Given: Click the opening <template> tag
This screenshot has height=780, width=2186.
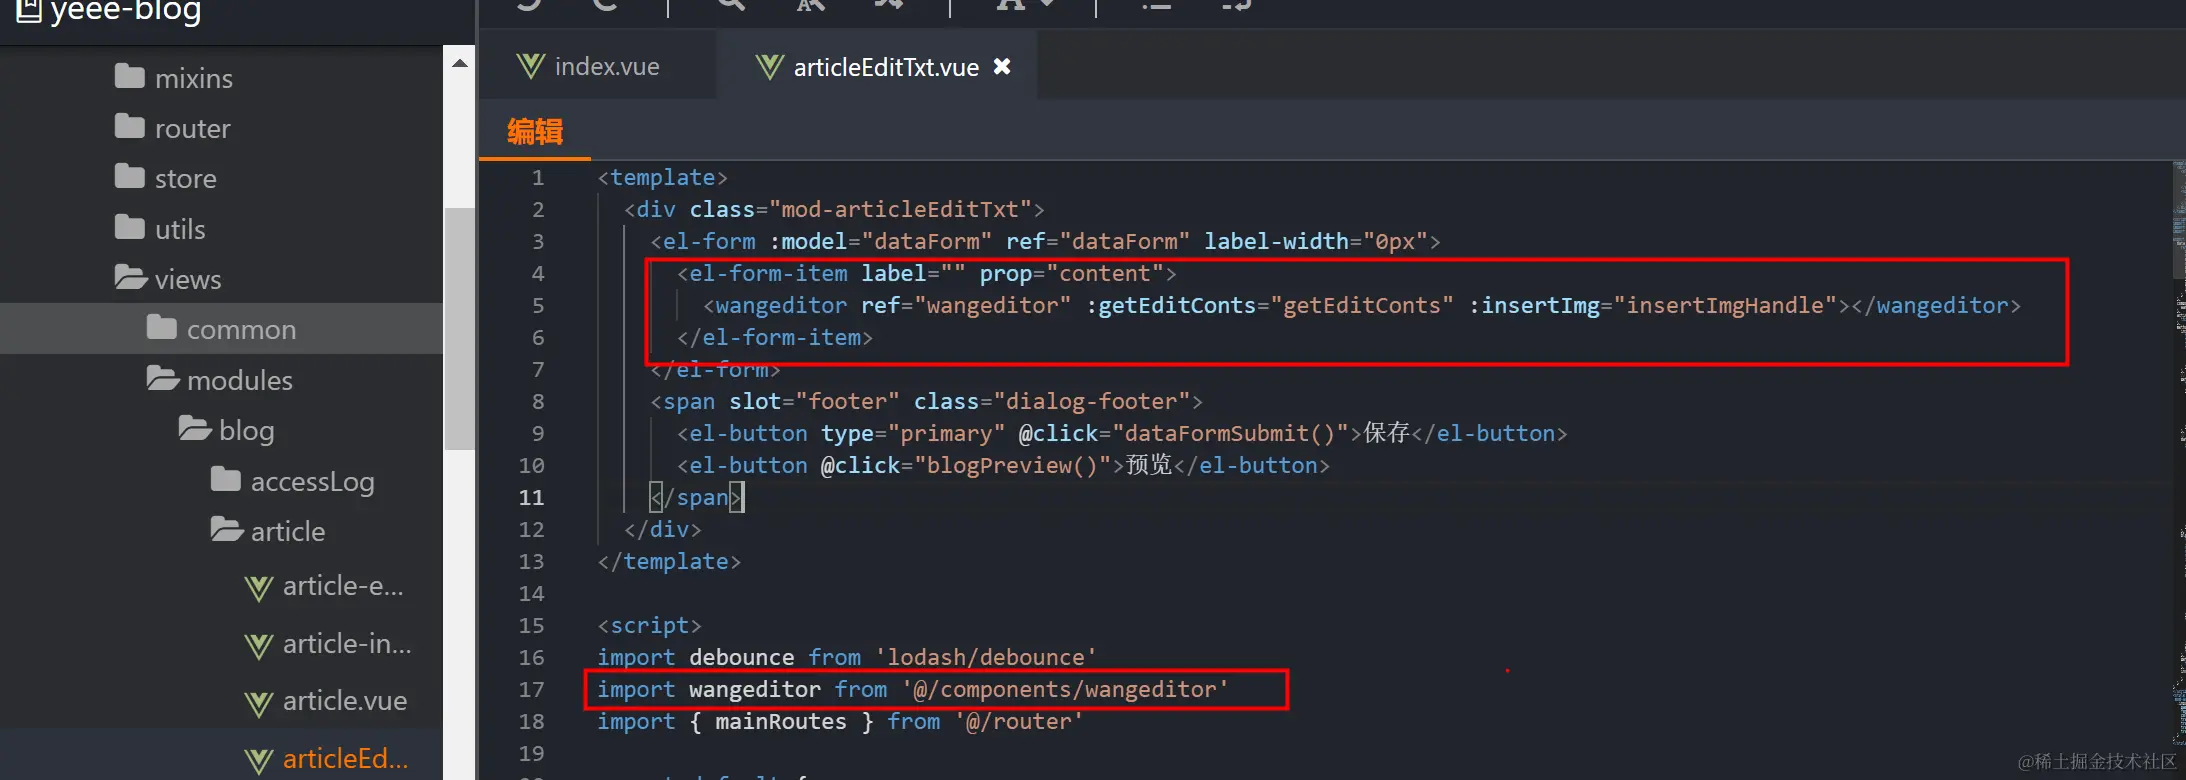Looking at the screenshot, I should coord(662,178).
